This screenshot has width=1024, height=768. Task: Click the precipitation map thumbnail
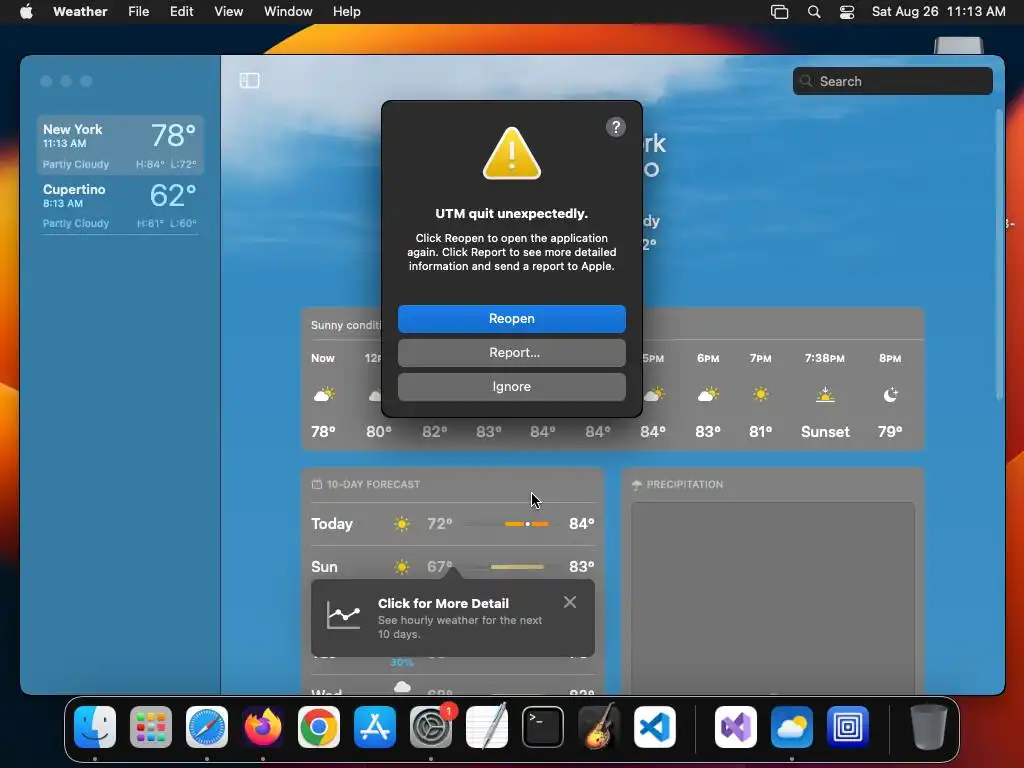[773, 598]
